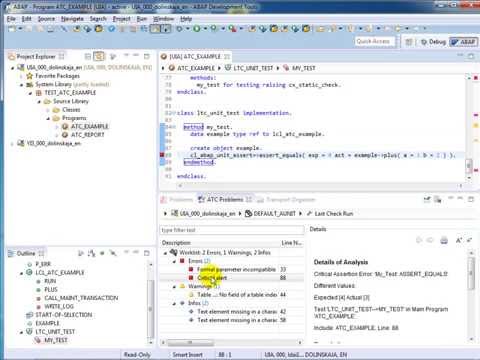Open the Debug button dropdown arrow

[x=187, y=29]
